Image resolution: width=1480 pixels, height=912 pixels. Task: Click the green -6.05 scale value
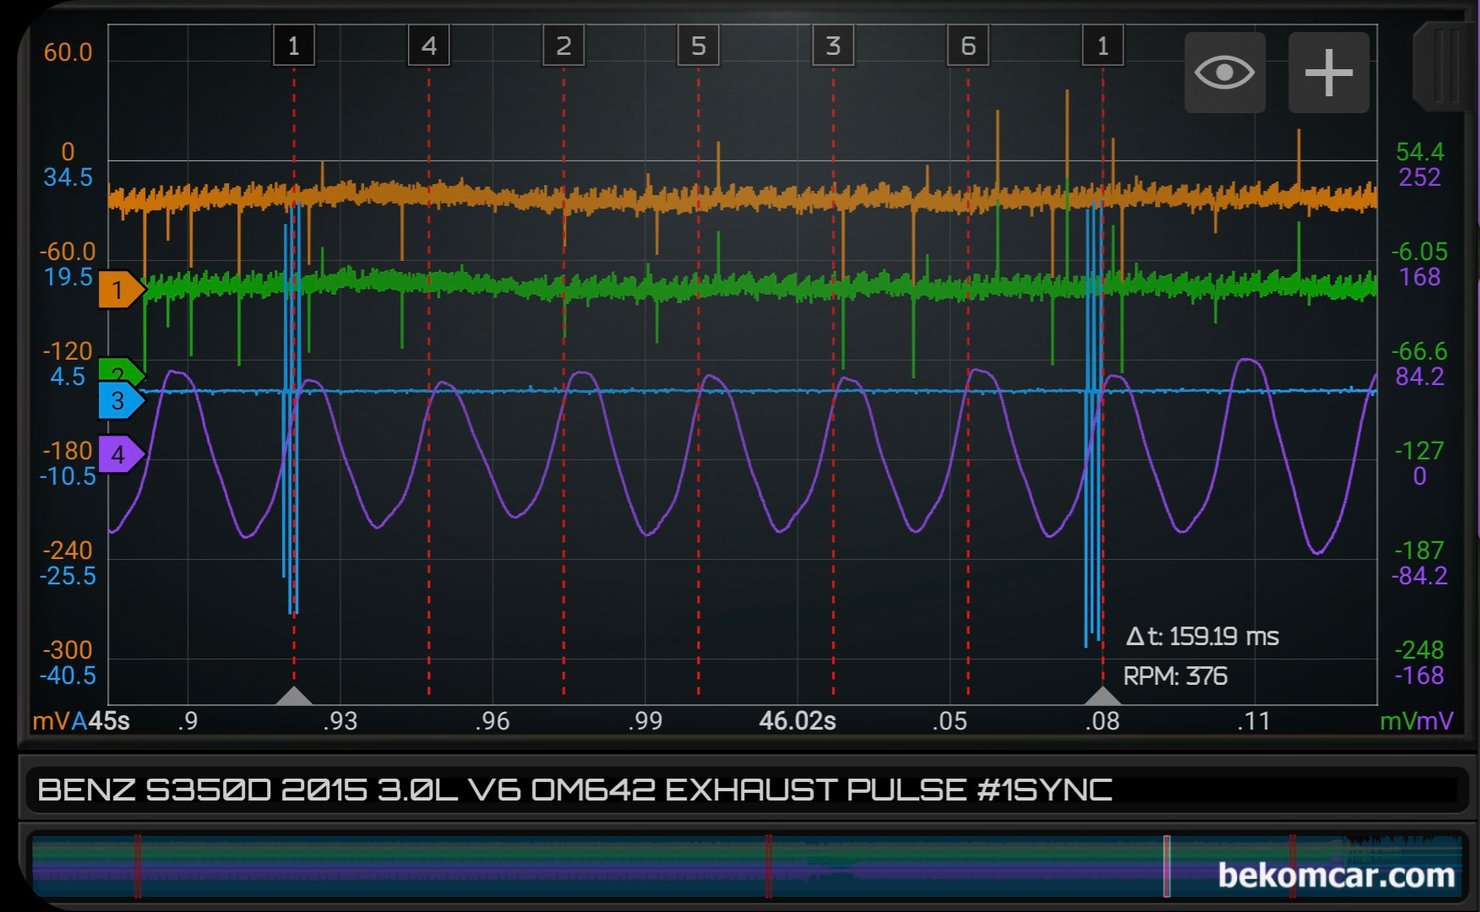1420,252
